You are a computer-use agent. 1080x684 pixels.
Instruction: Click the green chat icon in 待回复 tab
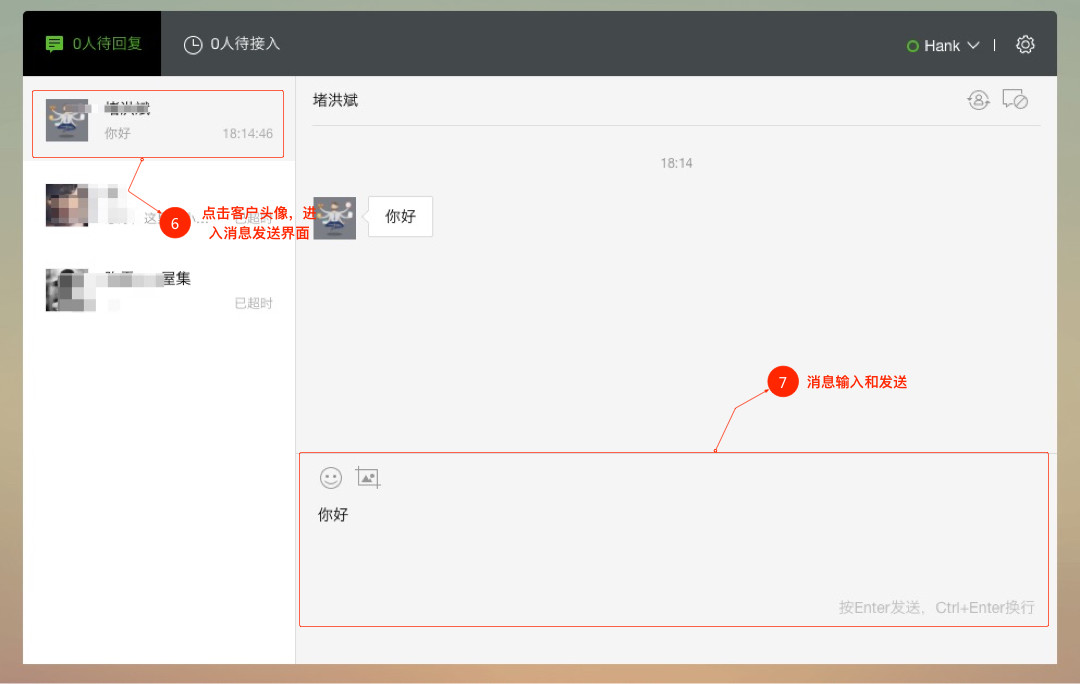54,44
